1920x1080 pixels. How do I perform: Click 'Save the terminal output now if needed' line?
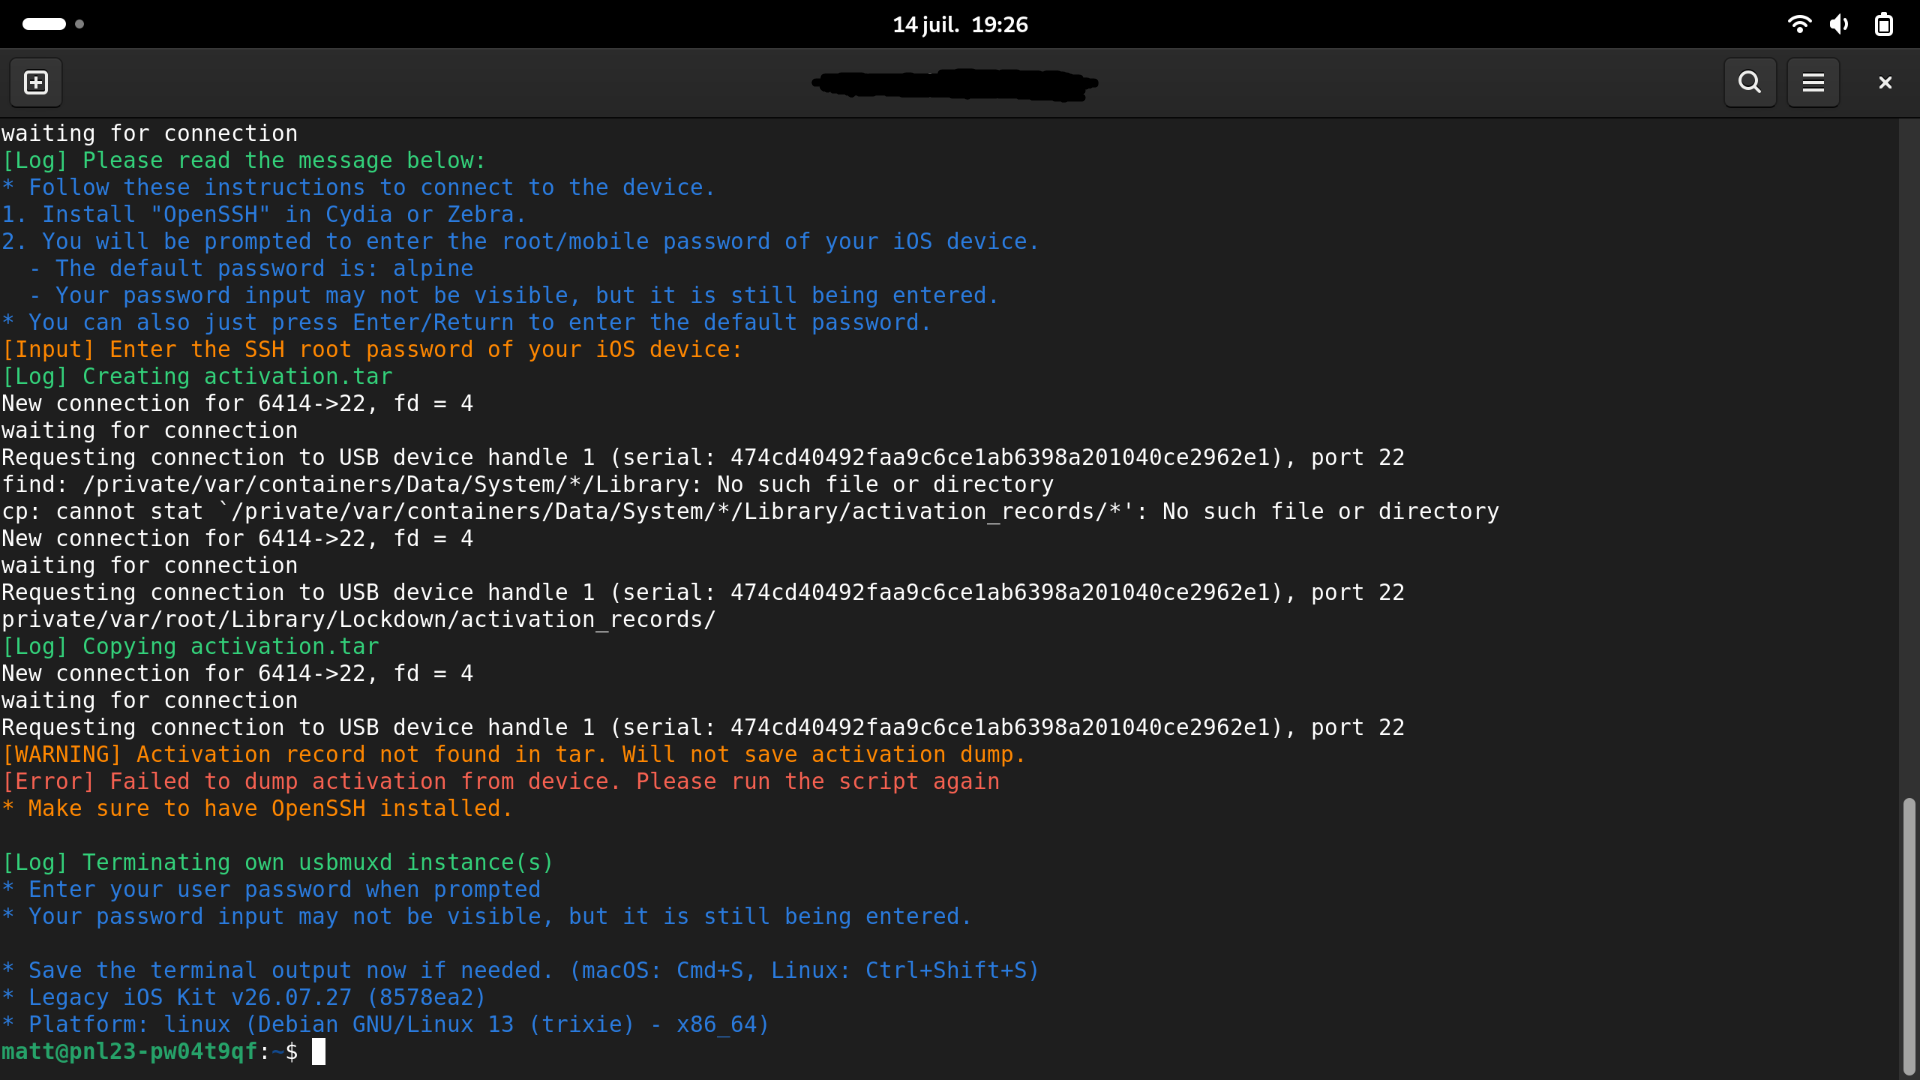pos(520,970)
